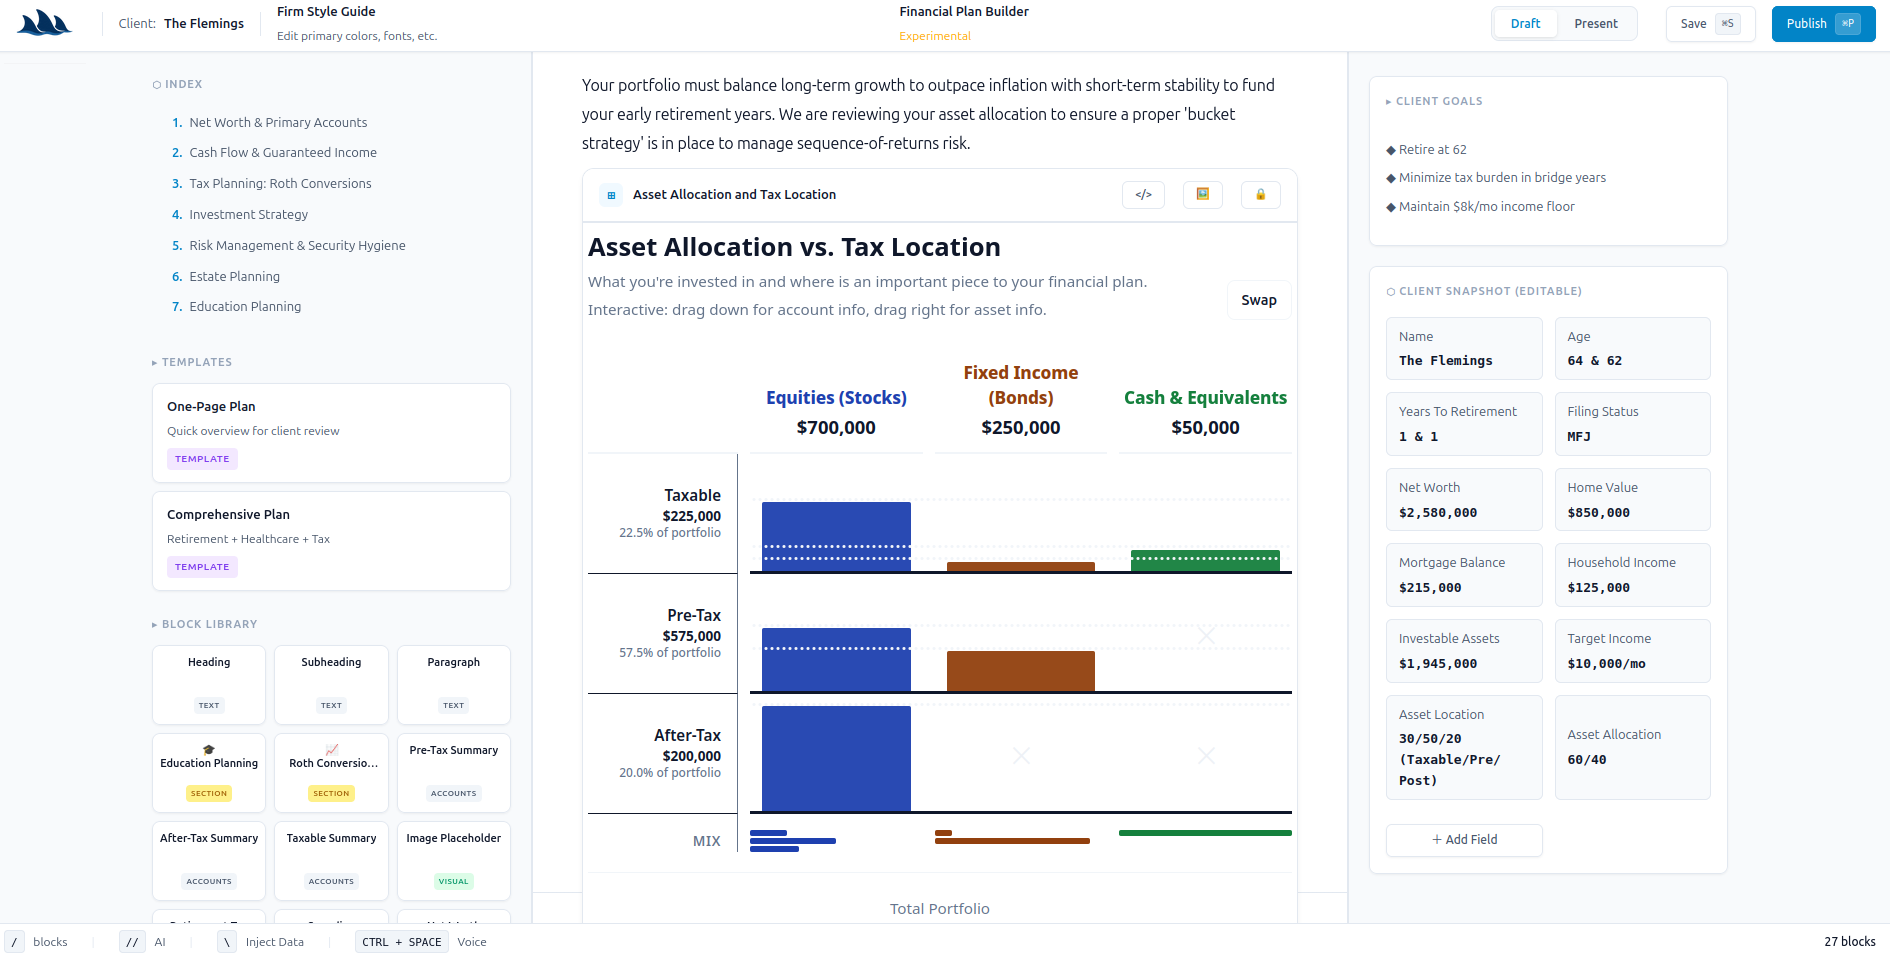Click the backslash Inject Data shortcut key
This screenshot has height=956, width=1890.
tap(227, 942)
